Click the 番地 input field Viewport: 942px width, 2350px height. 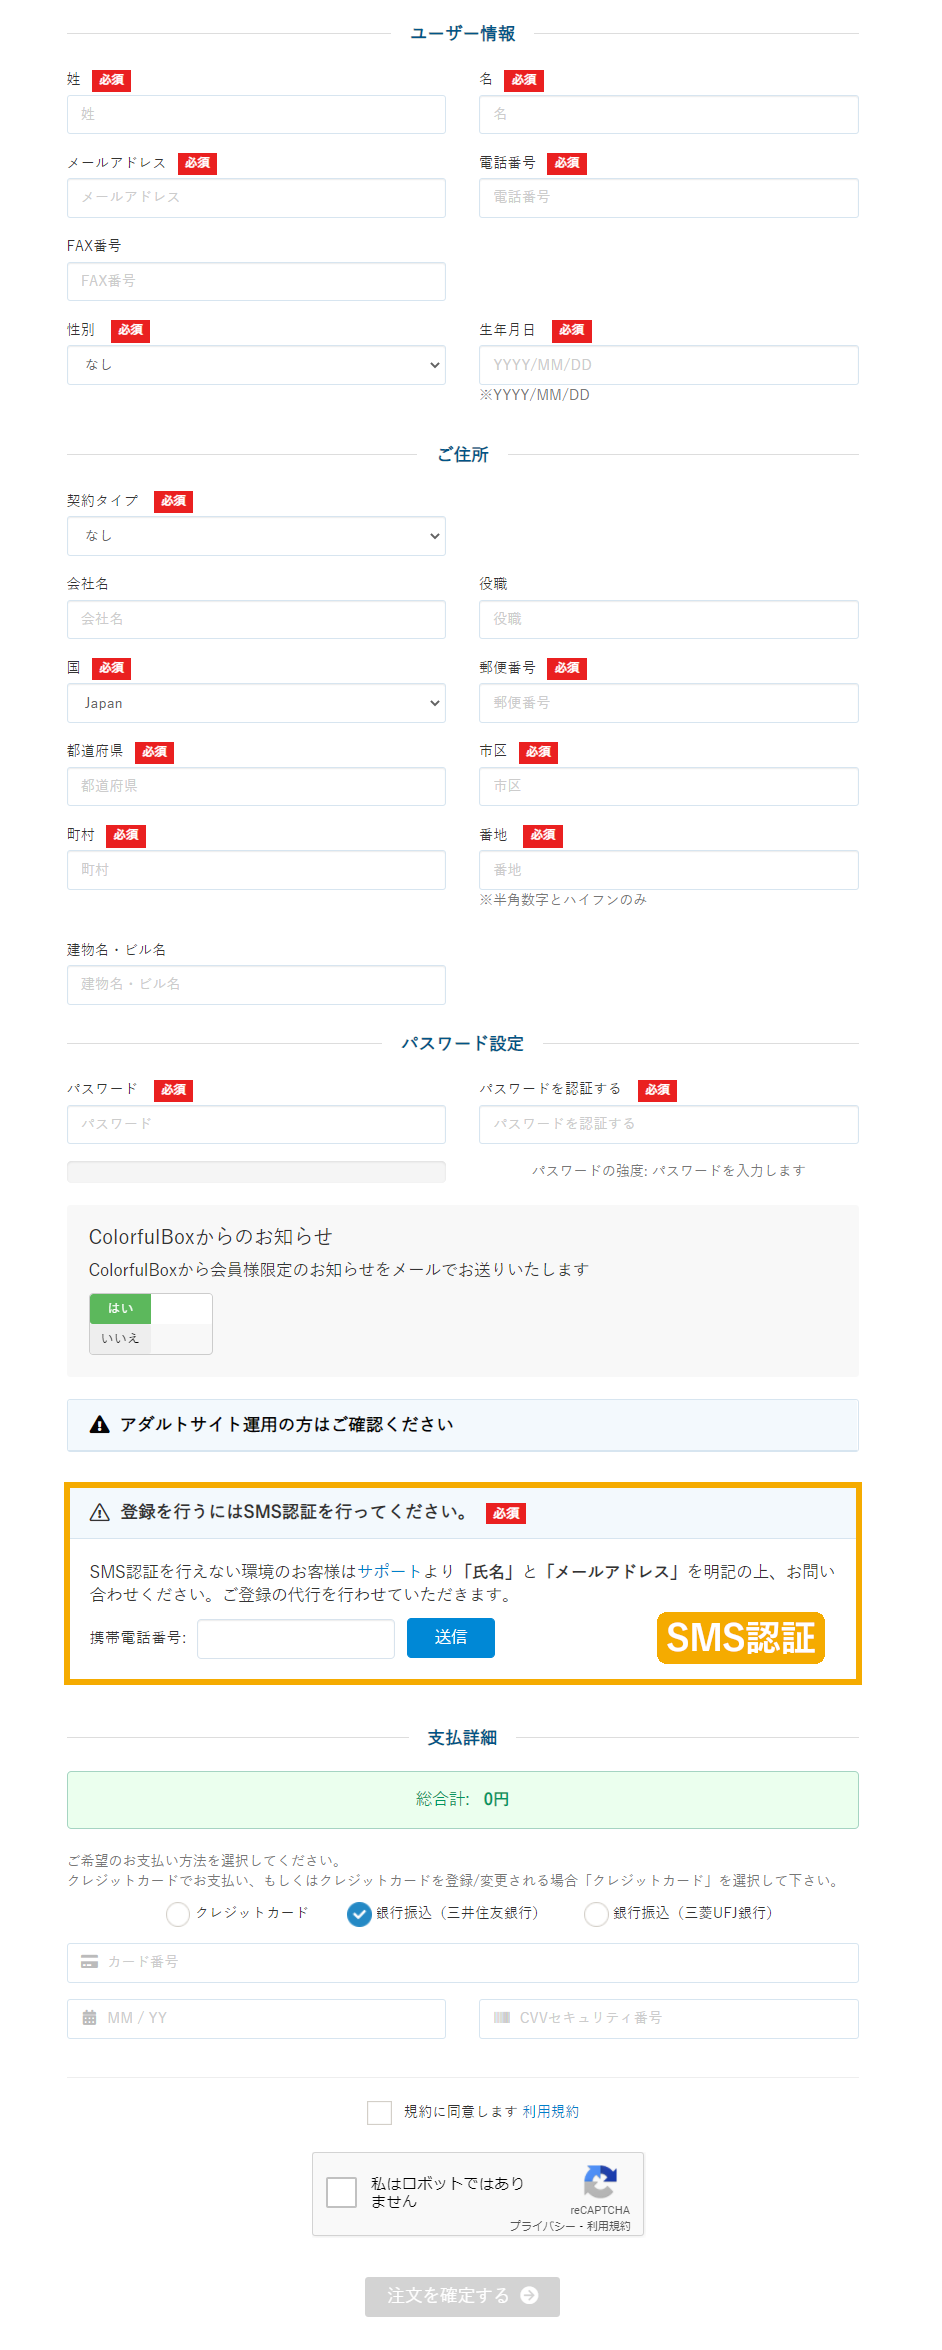coord(668,870)
